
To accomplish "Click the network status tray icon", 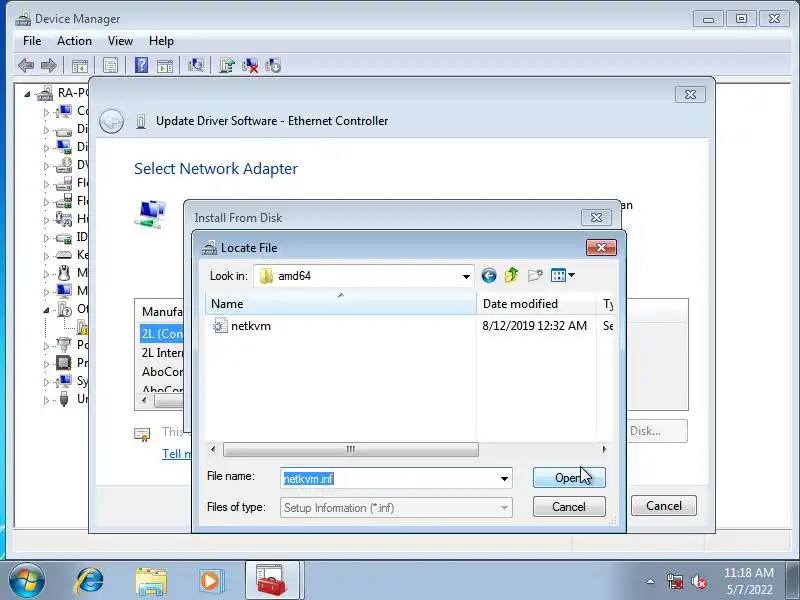I will coord(674,581).
